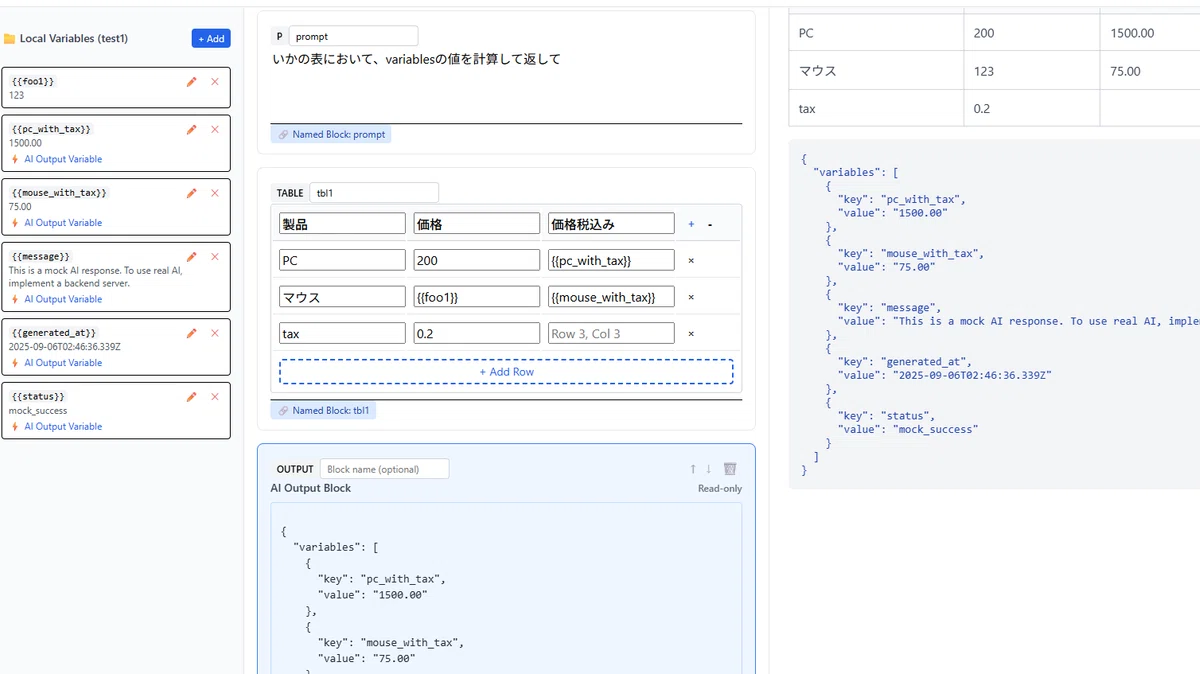This screenshot has height=674, width=1200.
Task: Click AI Output Variable link under {{mouse_with_tax}}
Action: pyautogui.click(x=63, y=223)
